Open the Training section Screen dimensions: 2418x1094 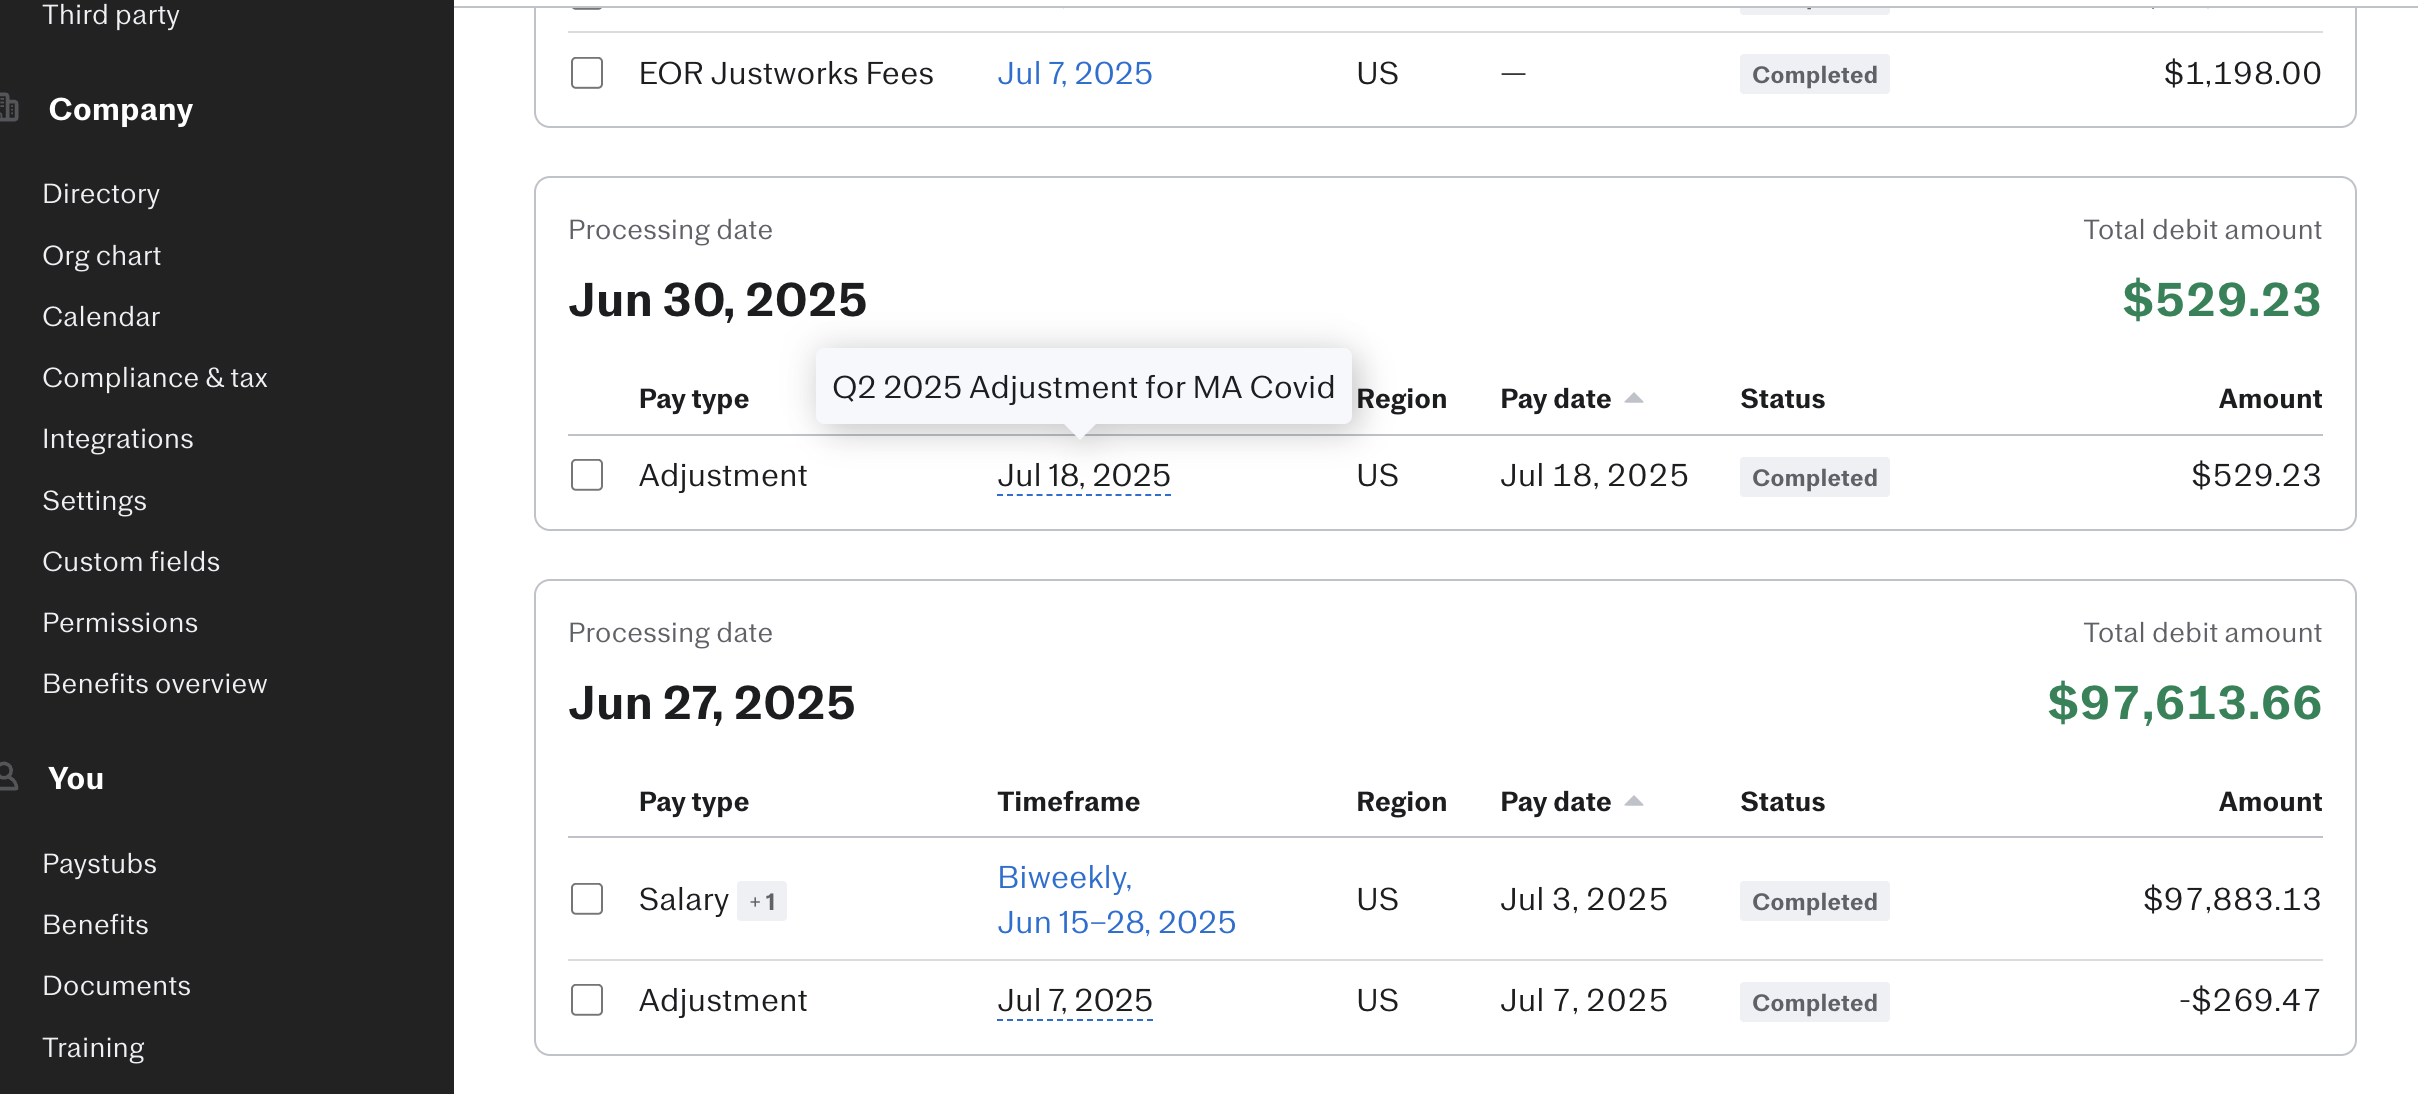click(x=93, y=1047)
